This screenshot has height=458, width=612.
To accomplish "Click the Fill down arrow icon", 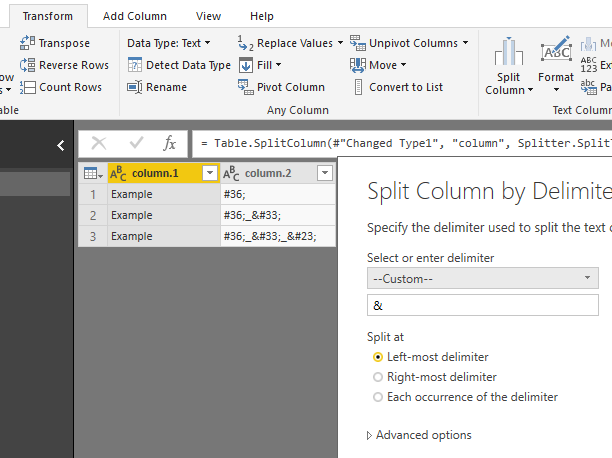I will (246, 65).
